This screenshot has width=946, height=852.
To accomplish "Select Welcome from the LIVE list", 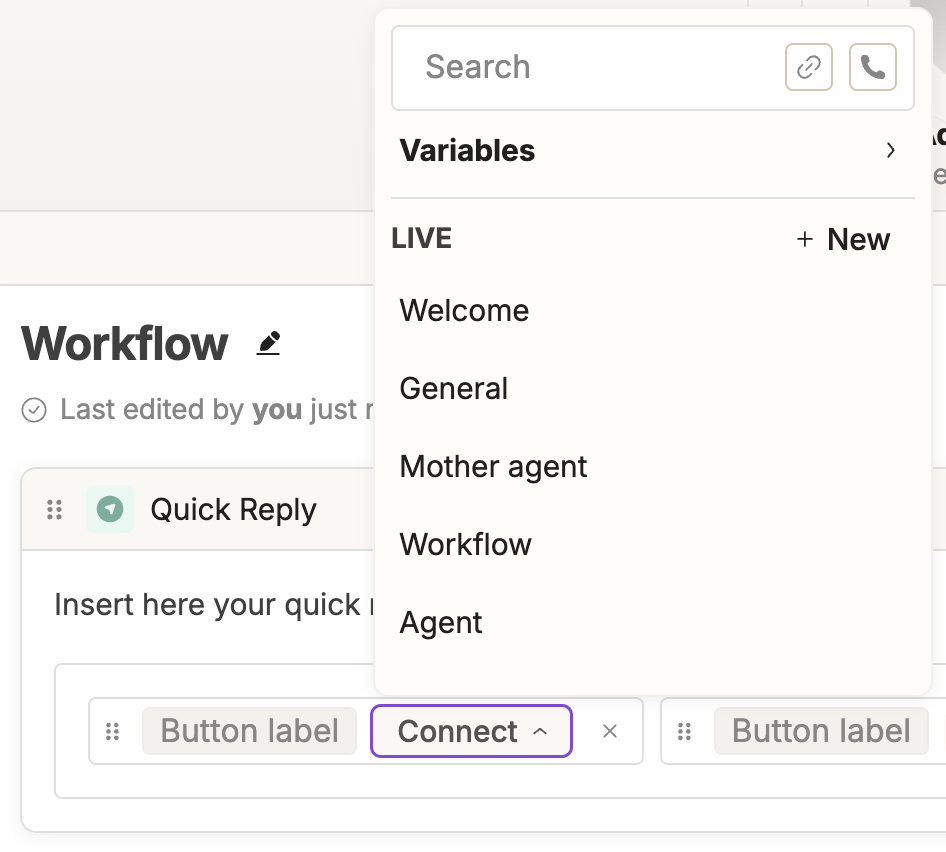I will click(x=464, y=311).
